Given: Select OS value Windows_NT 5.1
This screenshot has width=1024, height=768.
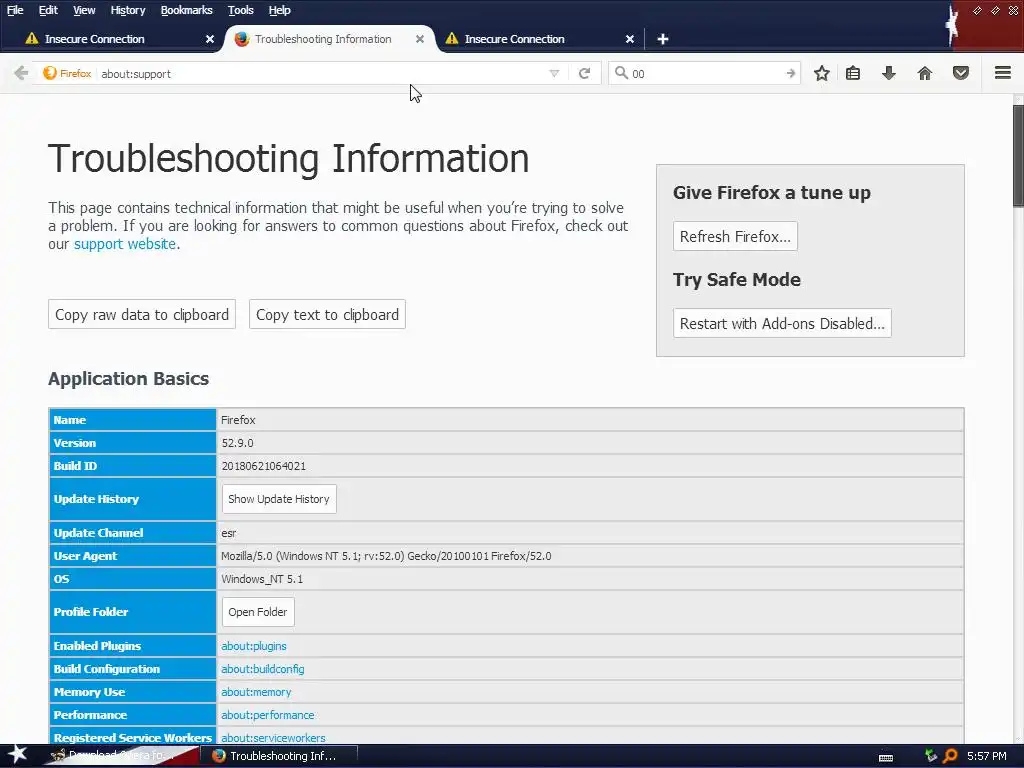Looking at the screenshot, I should coord(262,579).
